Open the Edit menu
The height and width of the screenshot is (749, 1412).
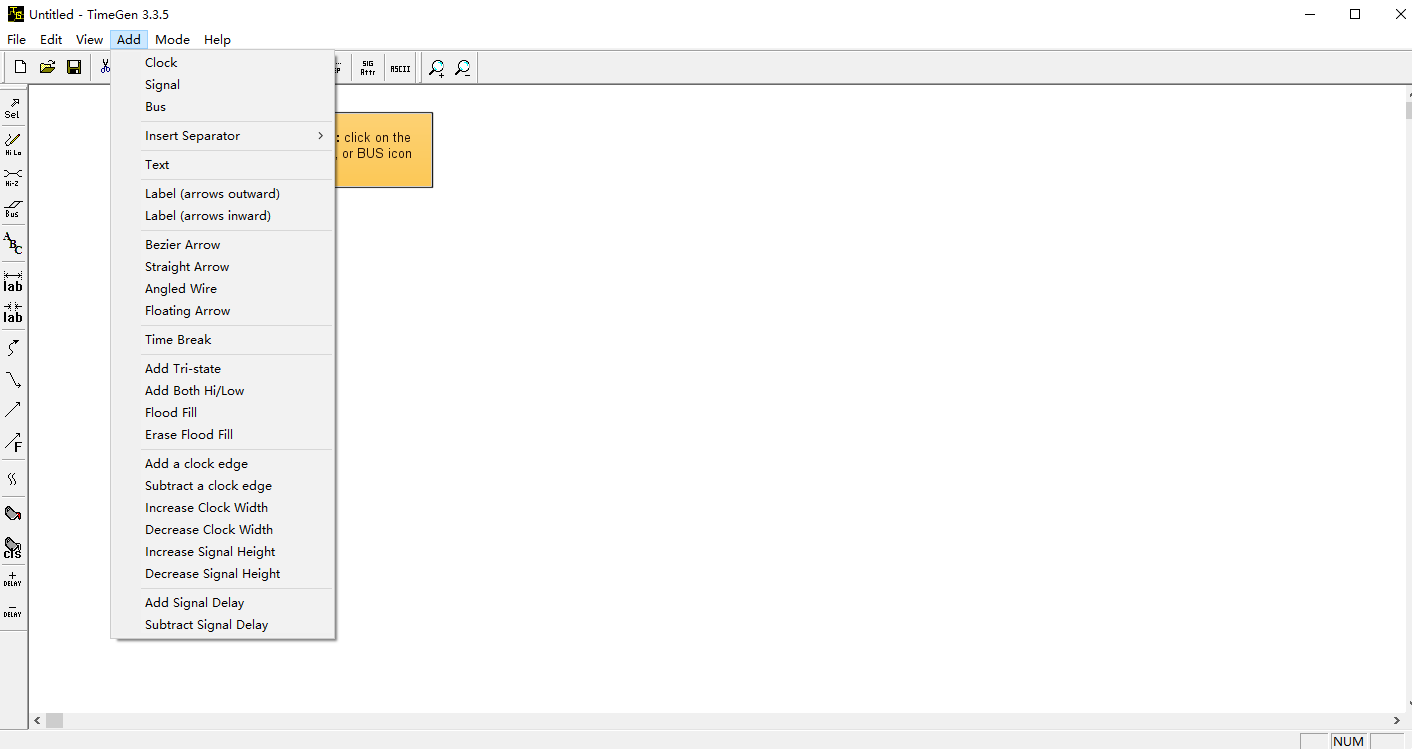[51, 40]
